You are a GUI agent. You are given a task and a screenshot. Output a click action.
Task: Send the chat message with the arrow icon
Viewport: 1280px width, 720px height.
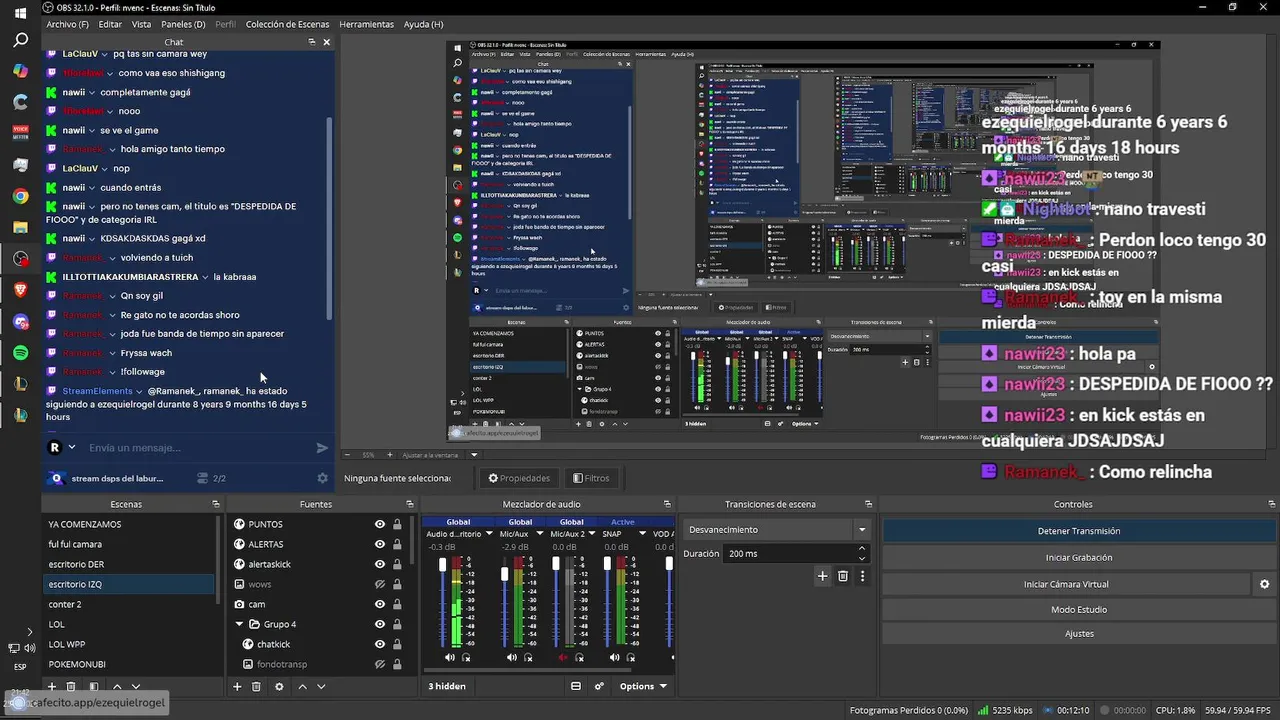pos(322,448)
